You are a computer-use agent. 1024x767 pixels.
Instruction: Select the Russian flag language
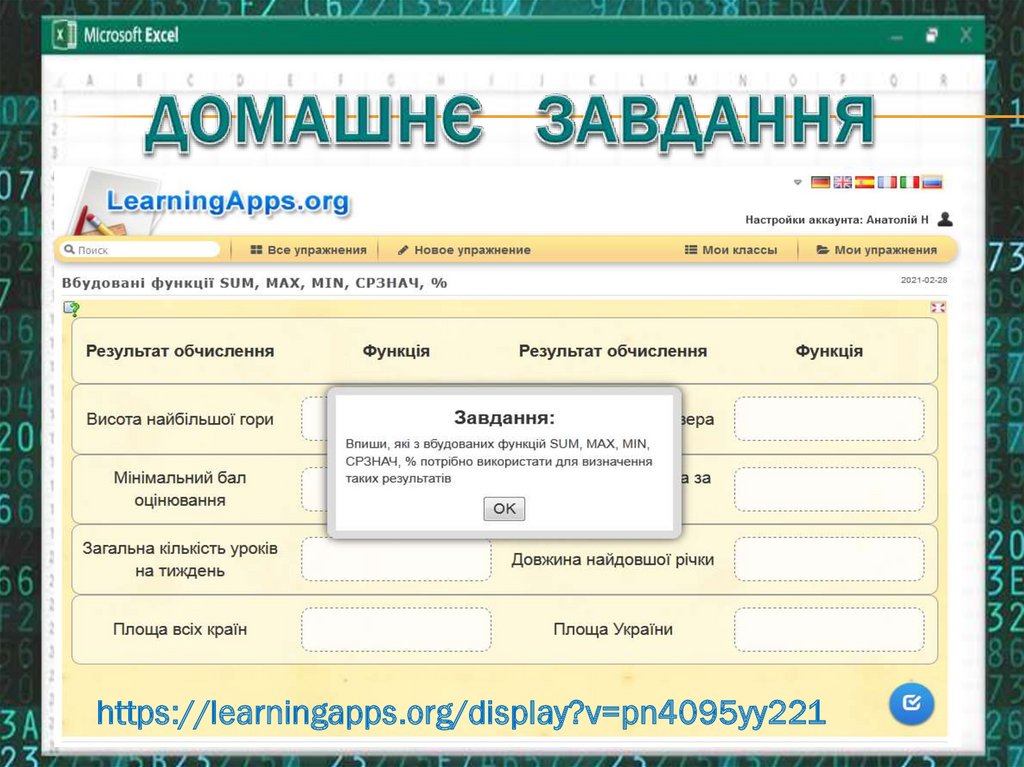(932, 182)
